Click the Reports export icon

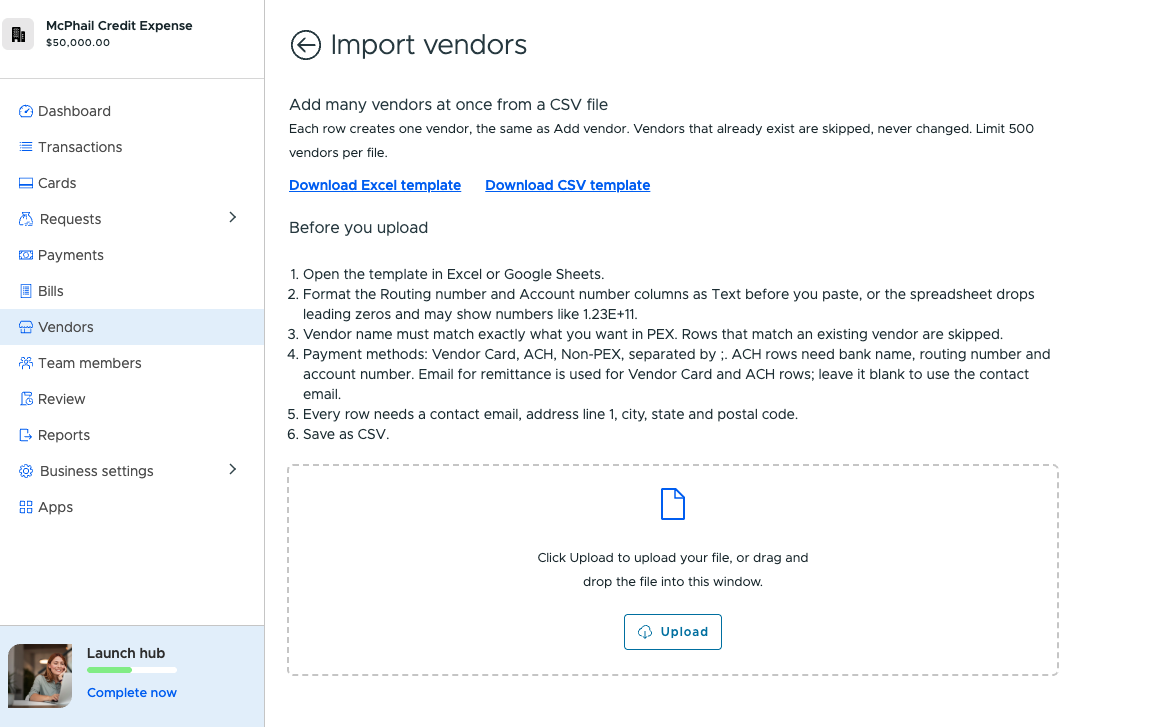[25, 435]
